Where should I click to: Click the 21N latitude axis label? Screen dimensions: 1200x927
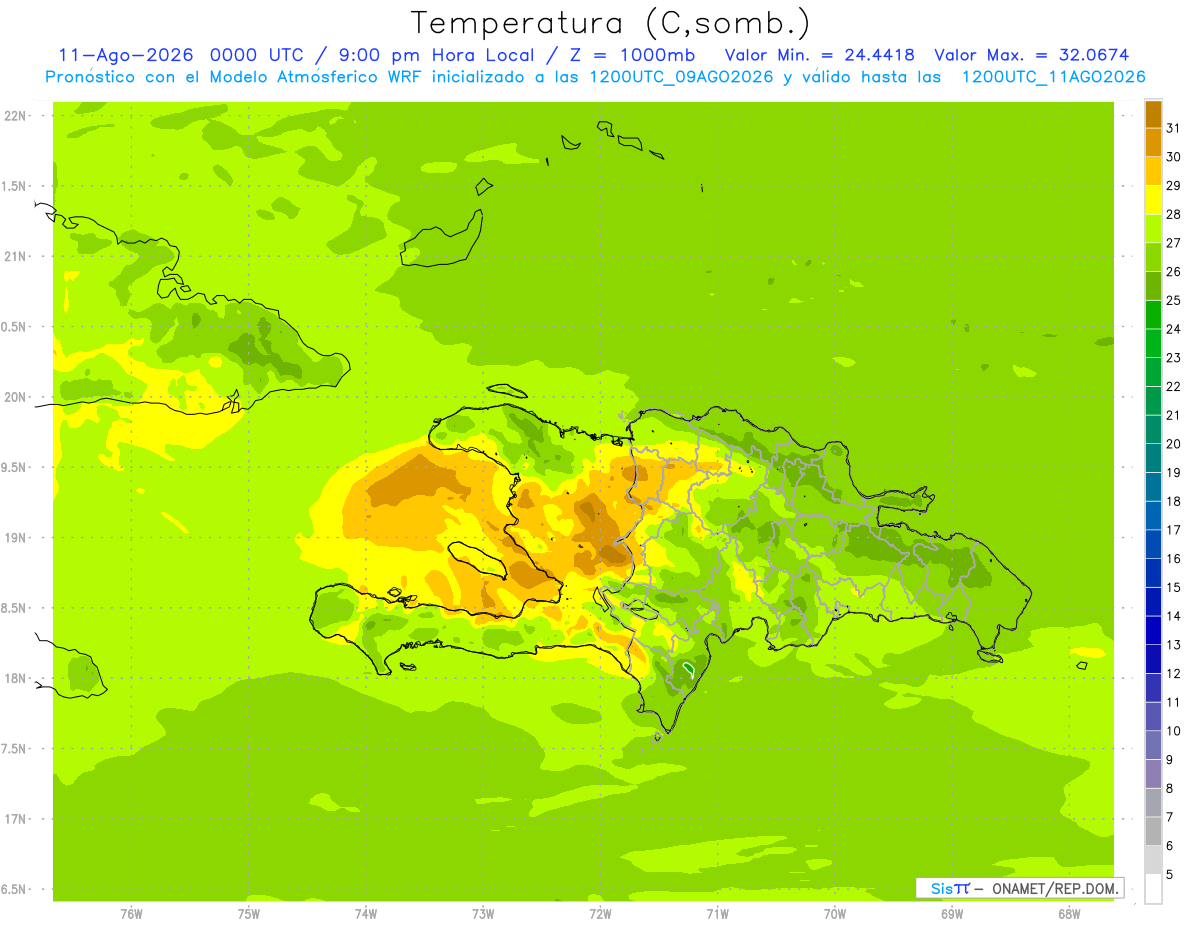[x=16, y=256]
